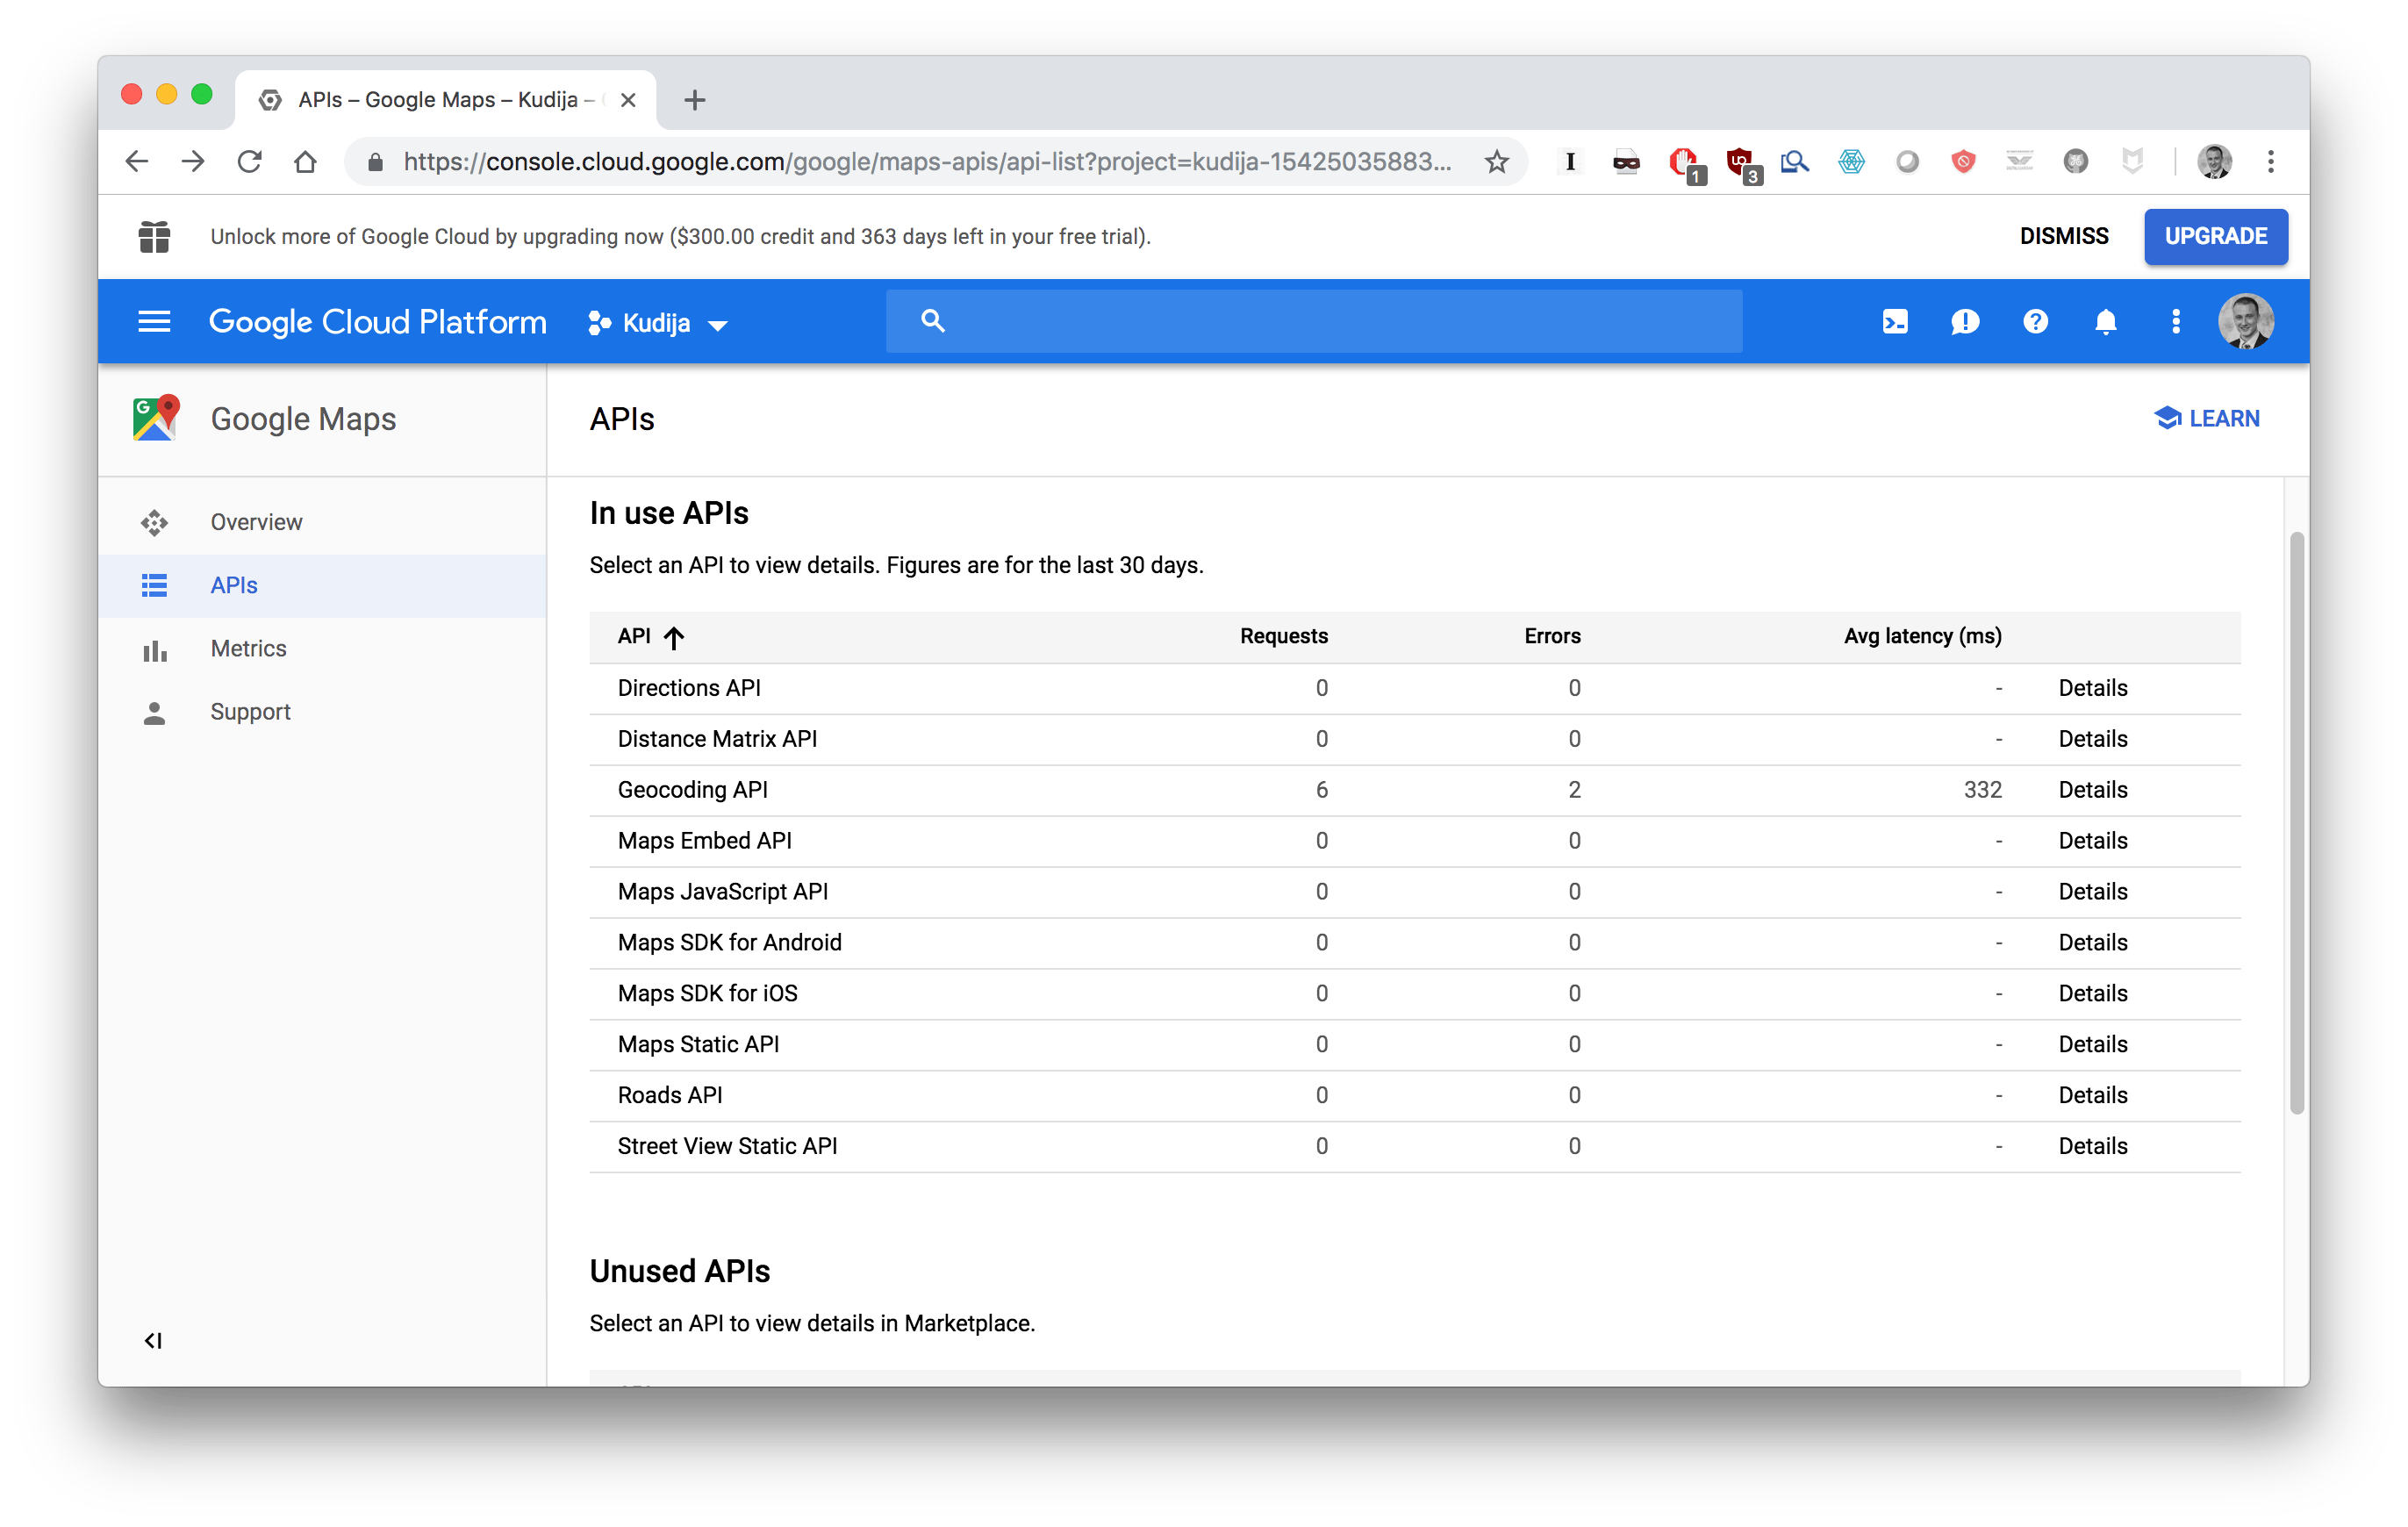Go to Metrics in sidebar
2408x1527 pixels.
tap(248, 649)
